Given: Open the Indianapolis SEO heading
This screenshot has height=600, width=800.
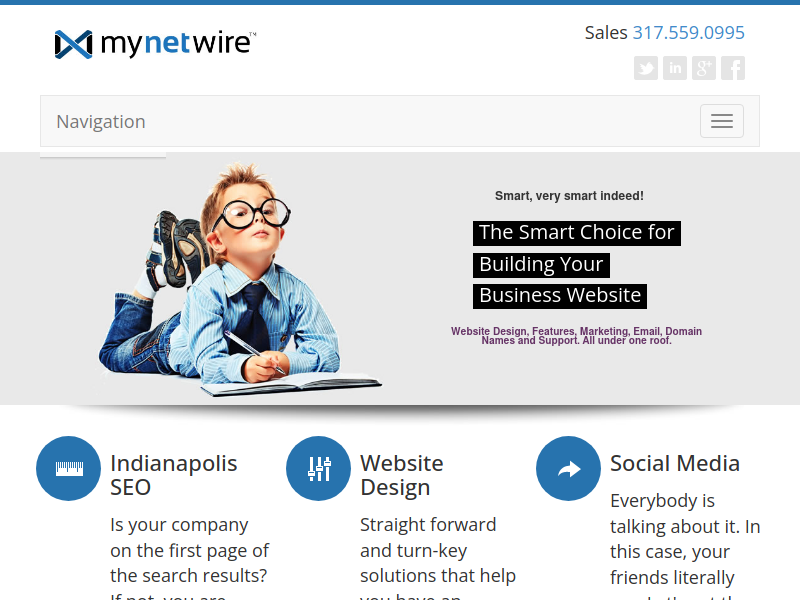Looking at the screenshot, I should [174, 475].
